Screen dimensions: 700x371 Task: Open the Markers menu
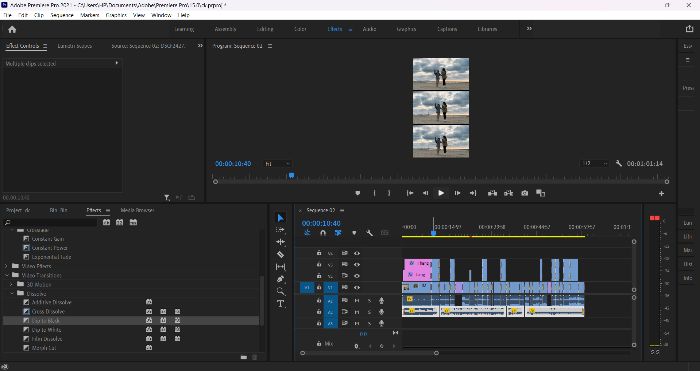[90, 15]
